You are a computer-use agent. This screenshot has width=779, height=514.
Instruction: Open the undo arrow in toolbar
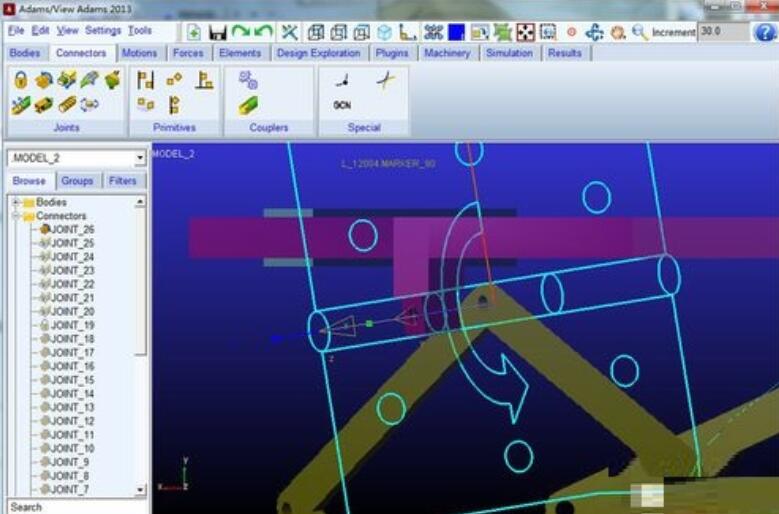coord(264,32)
